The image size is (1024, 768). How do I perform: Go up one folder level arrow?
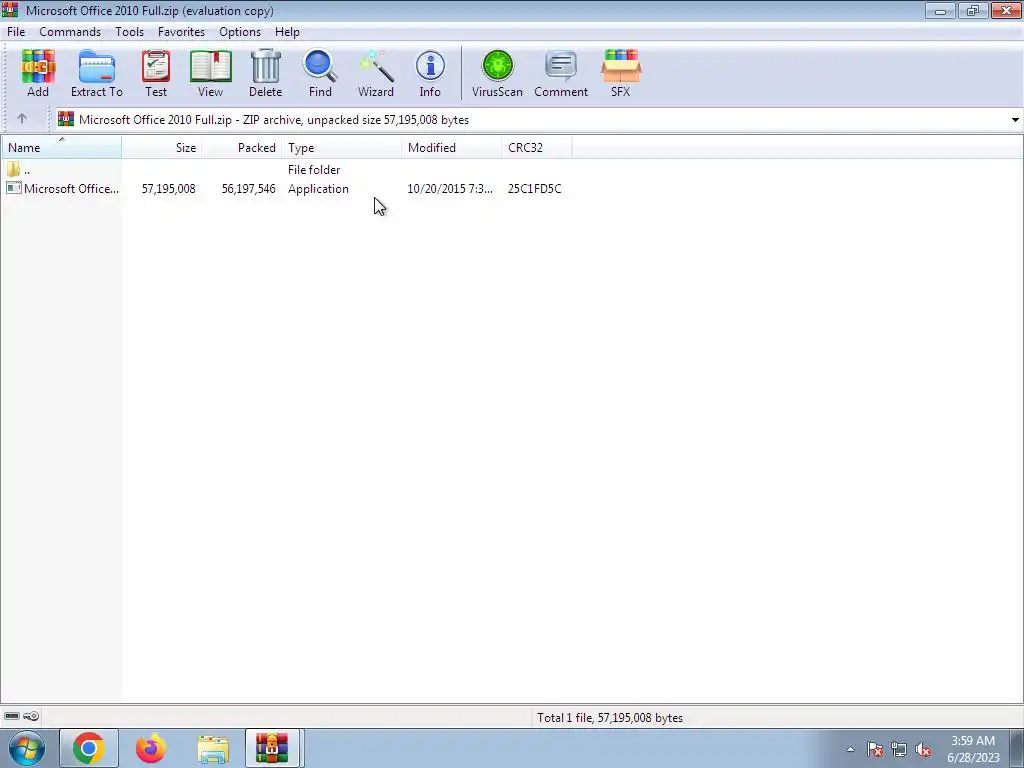point(22,119)
